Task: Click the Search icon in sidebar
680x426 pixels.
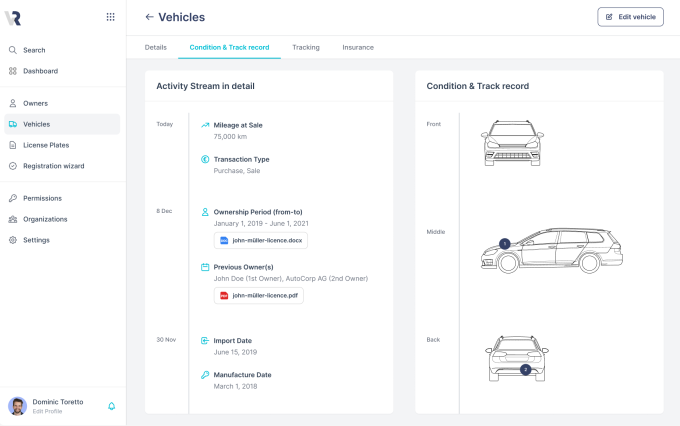Action: (12, 50)
